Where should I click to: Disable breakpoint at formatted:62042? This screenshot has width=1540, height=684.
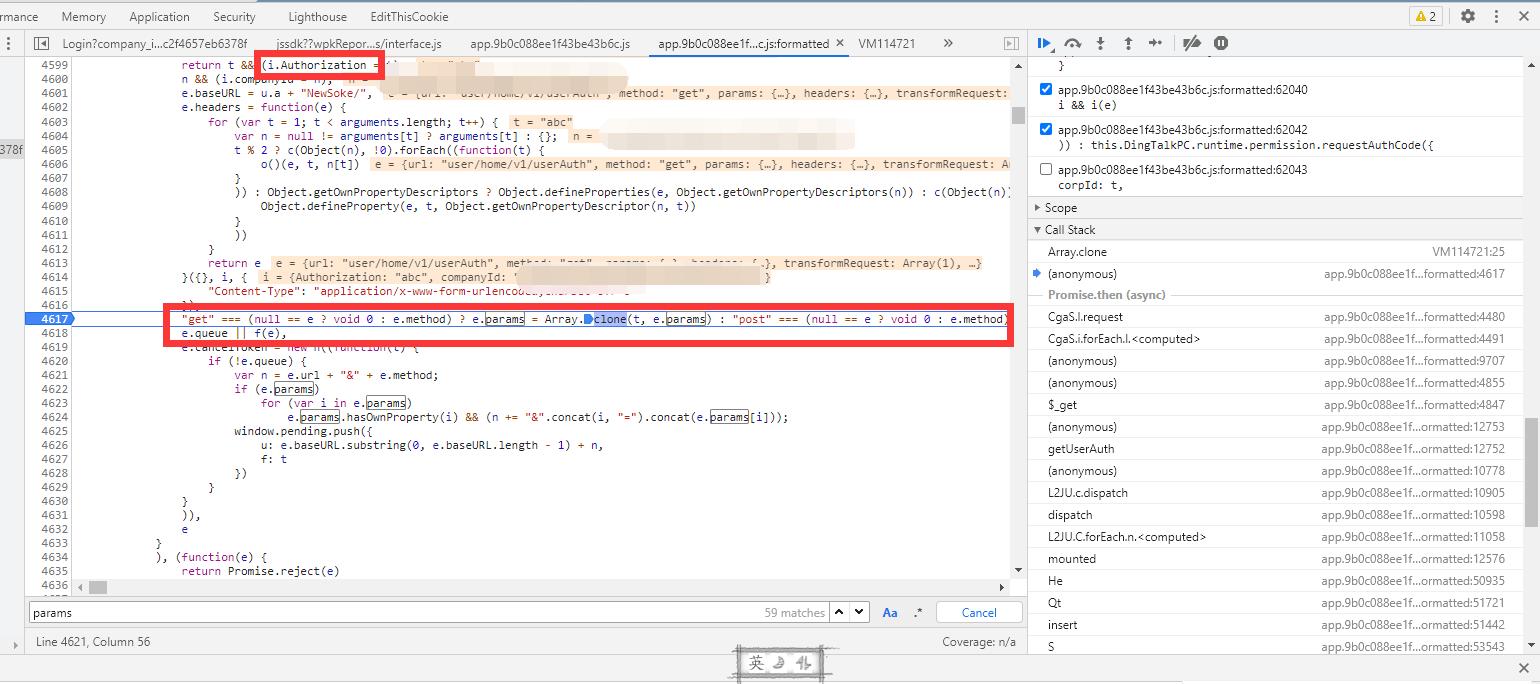pos(1046,130)
